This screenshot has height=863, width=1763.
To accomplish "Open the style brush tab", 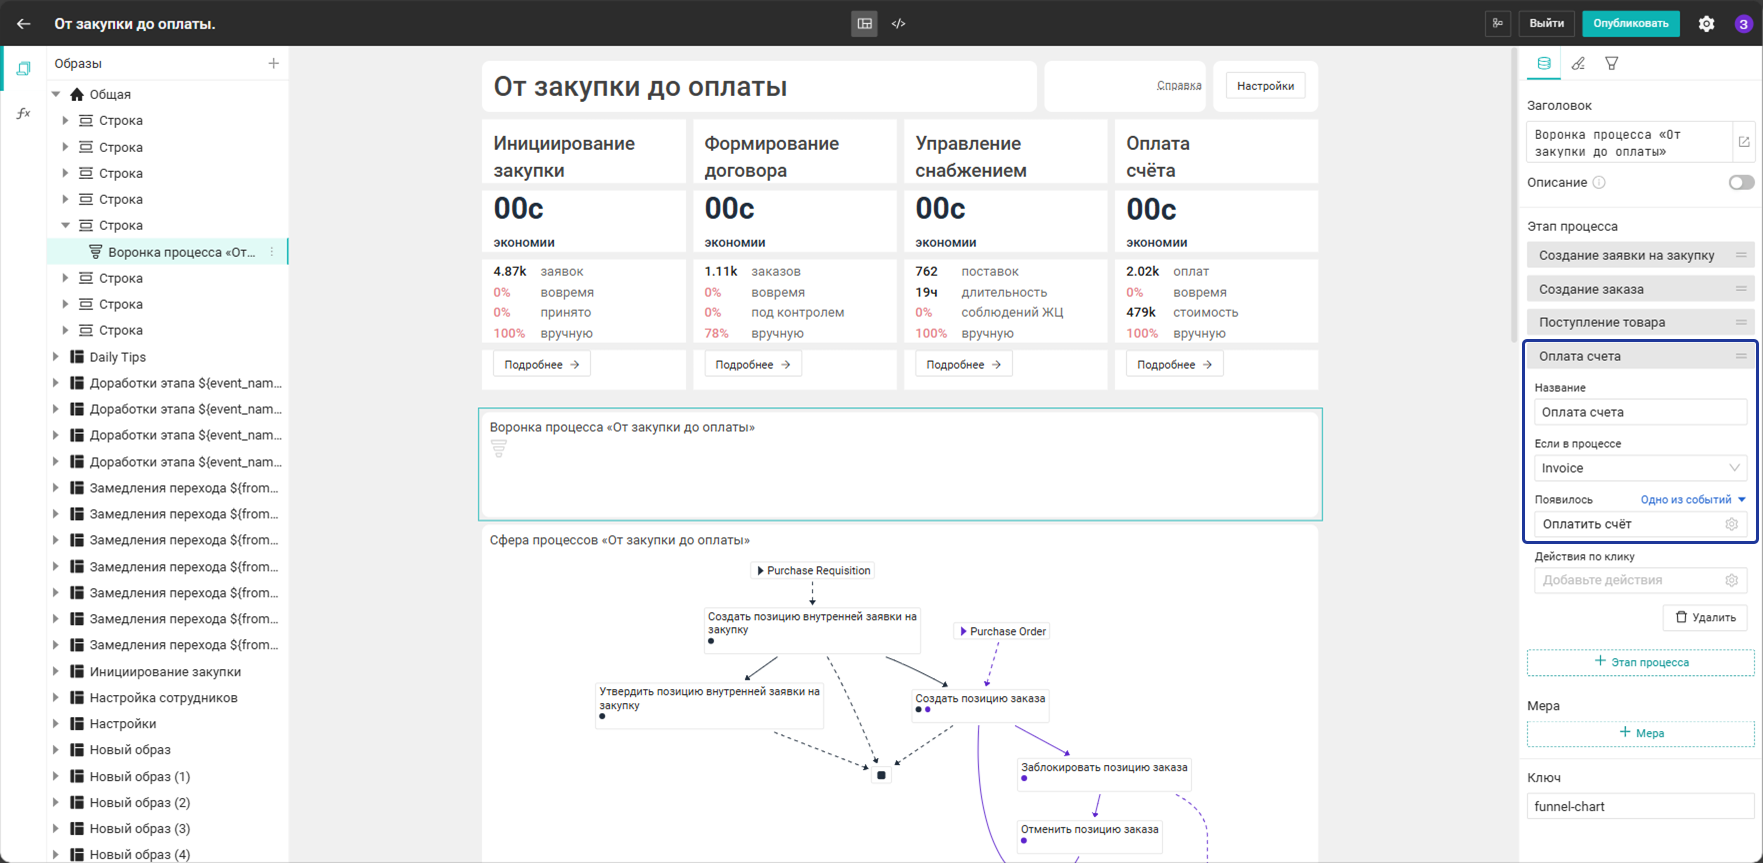I will (x=1578, y=63).
